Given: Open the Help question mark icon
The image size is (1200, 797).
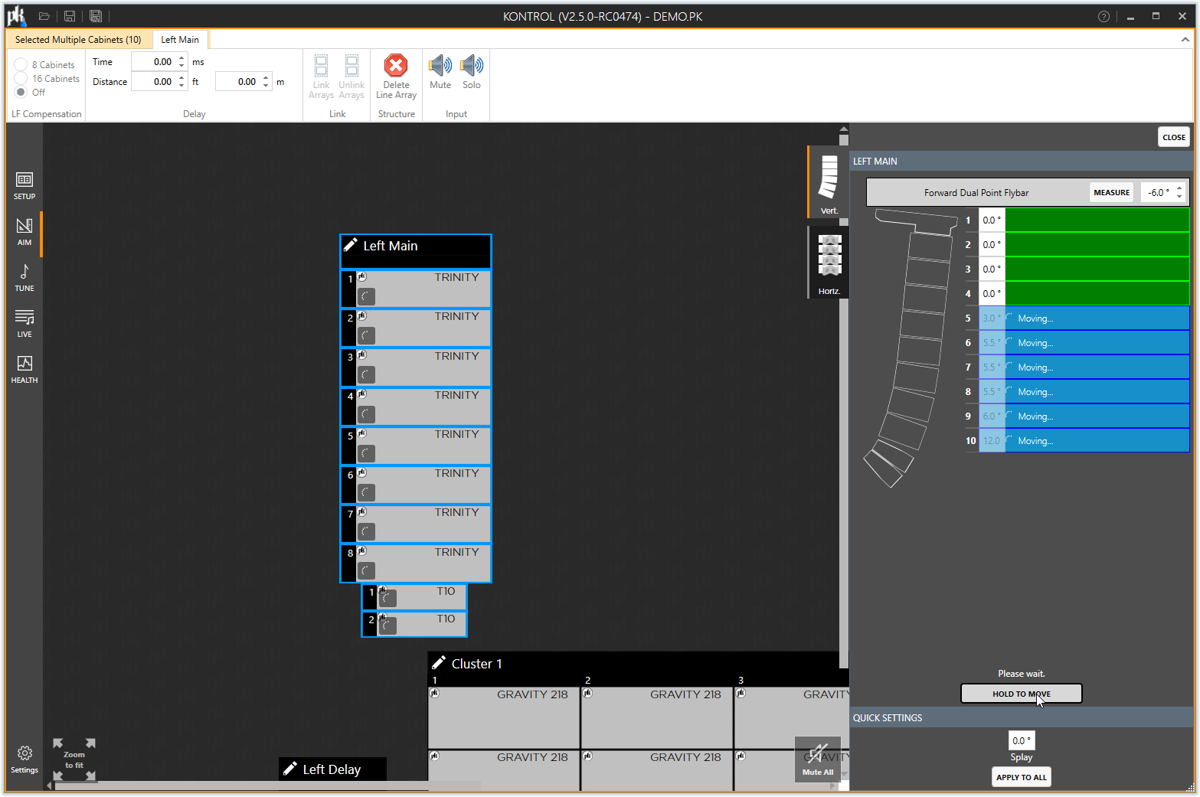Looking at the screenshot, I should click(x=1104, y=16).
